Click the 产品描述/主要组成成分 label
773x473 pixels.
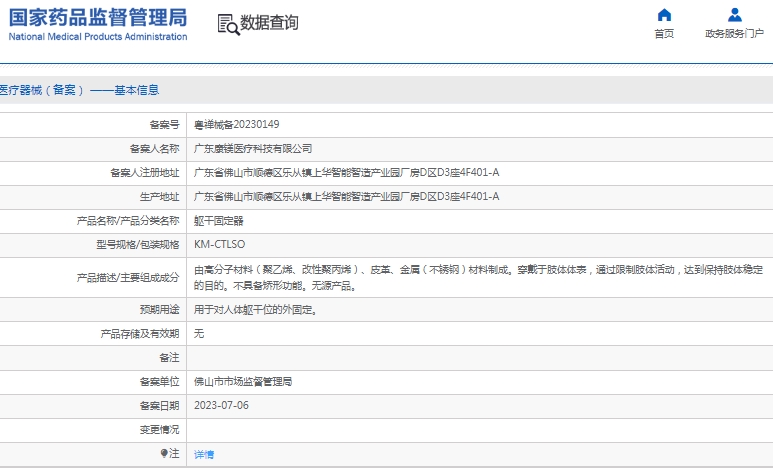pos(128,278)
